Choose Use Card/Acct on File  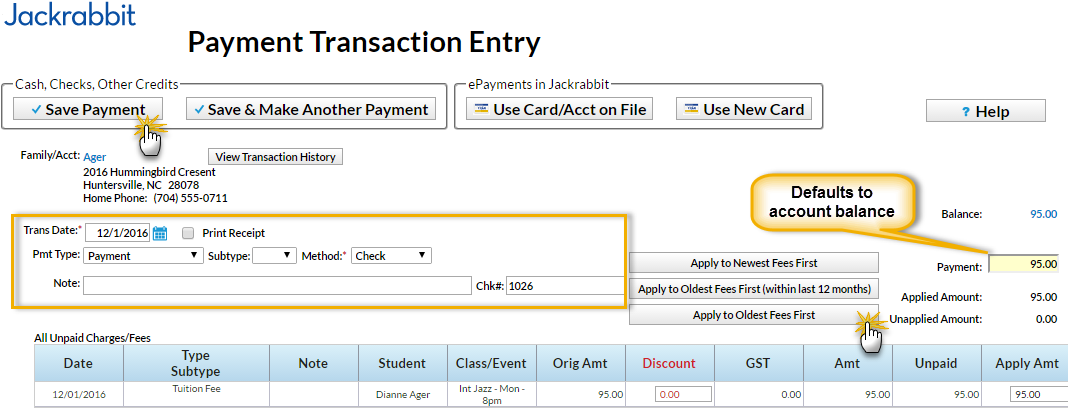tap(560, 109)
